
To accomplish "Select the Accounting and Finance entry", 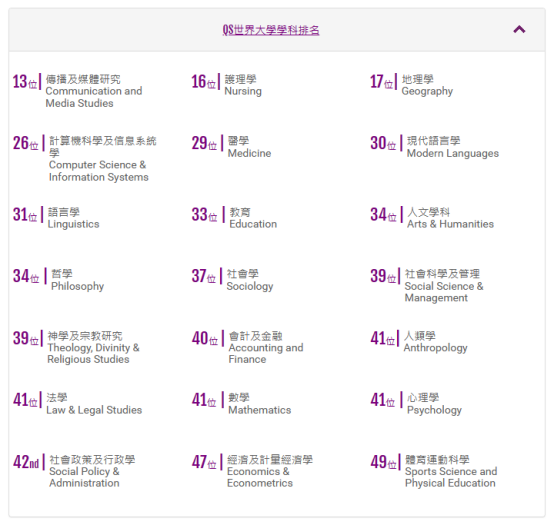I will pyautogui.click(x=247, y=347).
